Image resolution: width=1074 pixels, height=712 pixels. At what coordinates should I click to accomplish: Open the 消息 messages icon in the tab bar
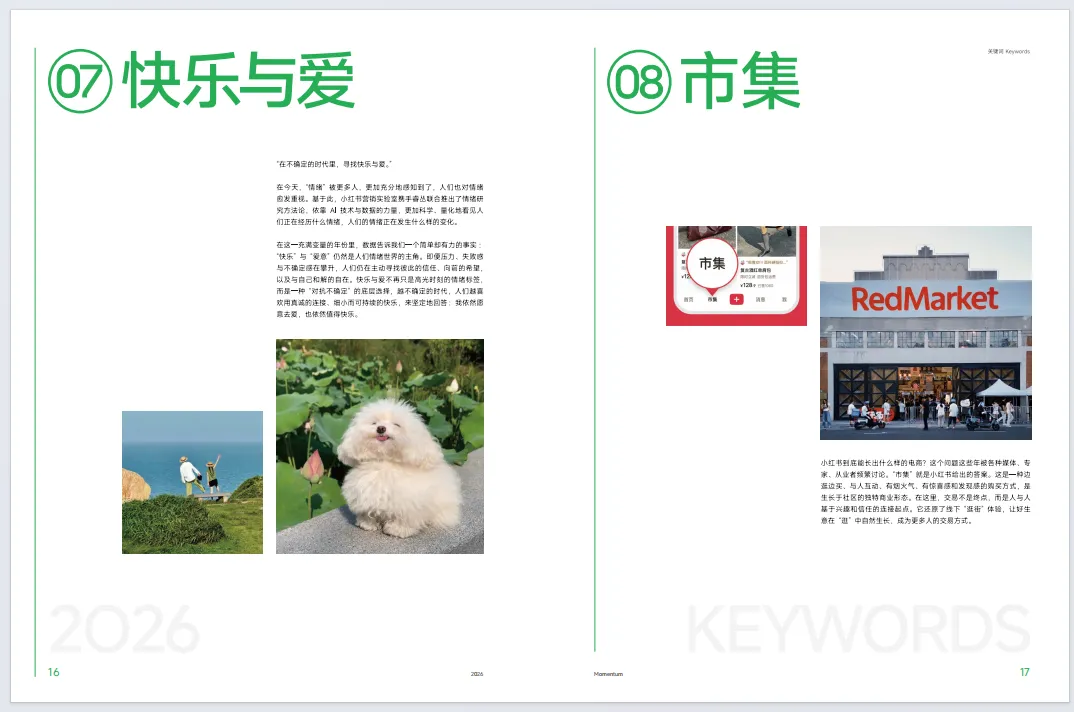click(x=760, y=299)
